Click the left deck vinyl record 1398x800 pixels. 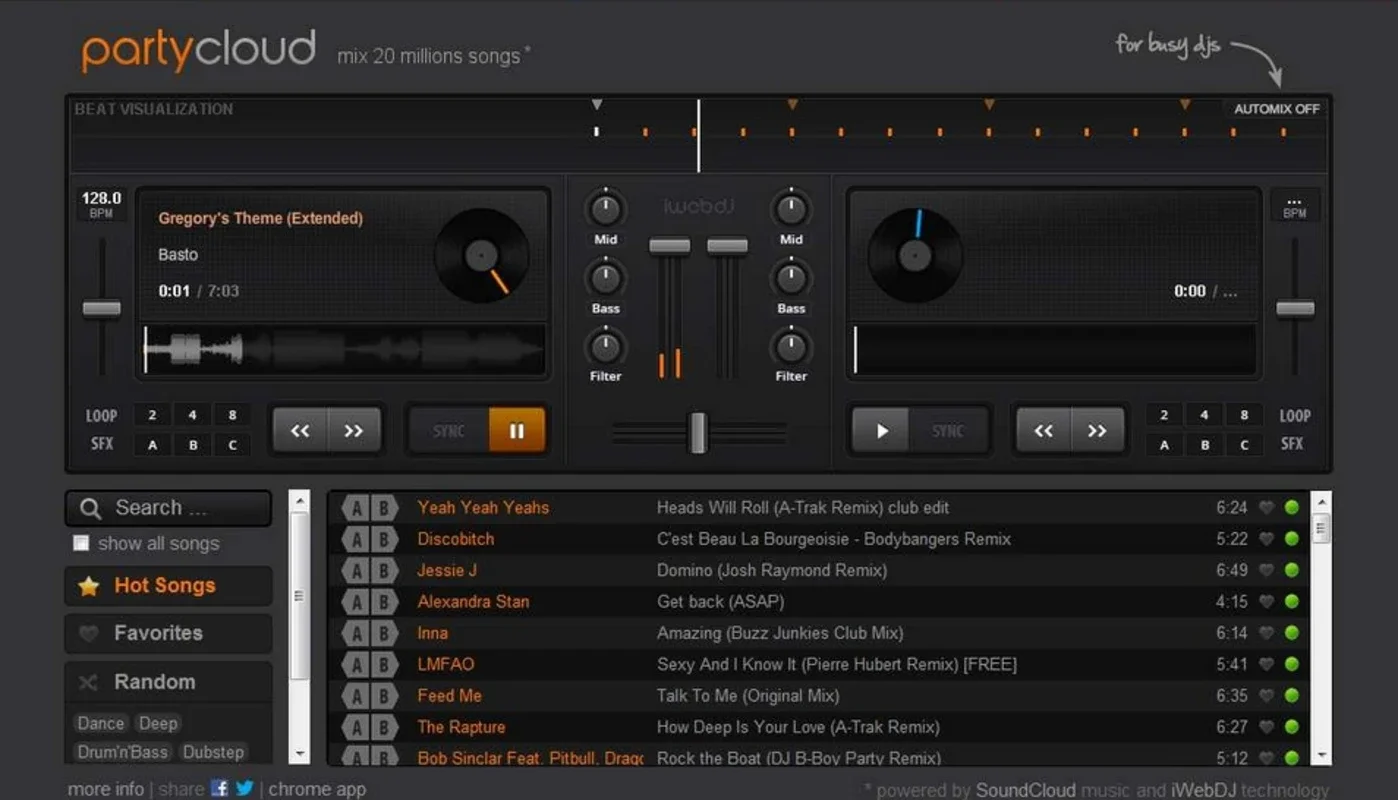click(x=482, y=255)
